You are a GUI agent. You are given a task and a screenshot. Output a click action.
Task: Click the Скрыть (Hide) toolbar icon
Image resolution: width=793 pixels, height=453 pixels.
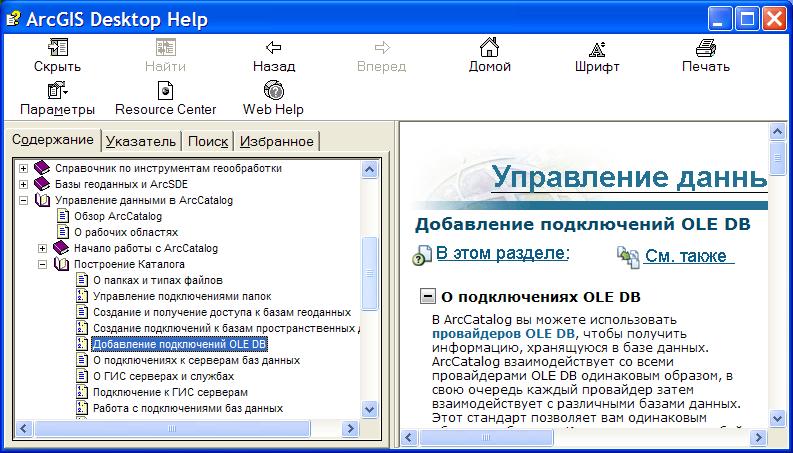coord(58,48)
